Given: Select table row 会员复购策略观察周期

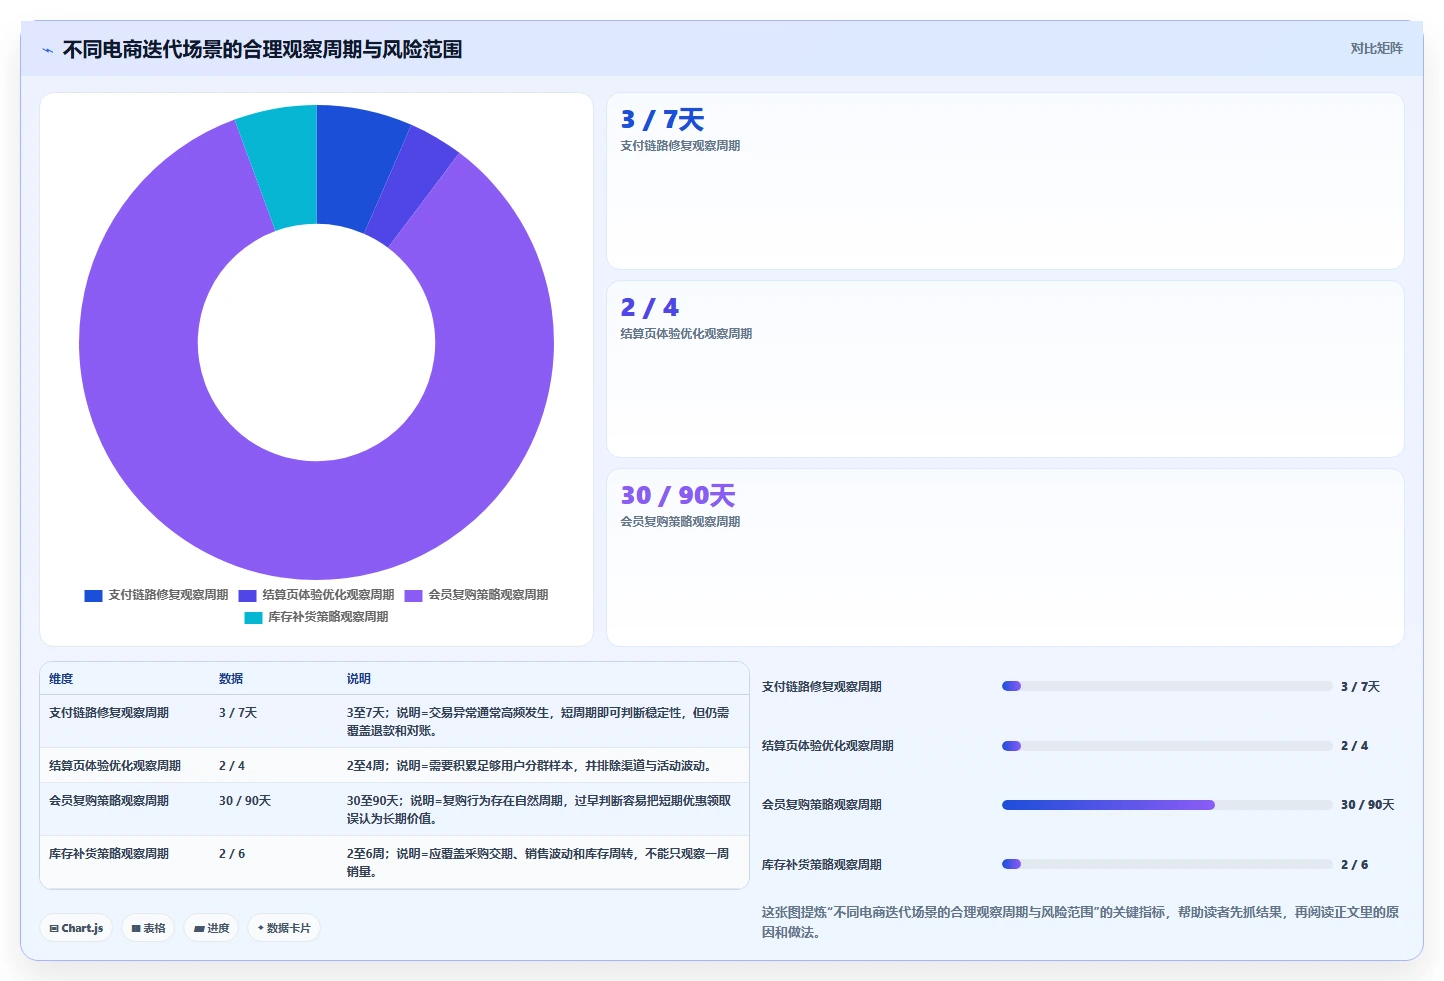Looking at the screenshot, I should [394, 809].
